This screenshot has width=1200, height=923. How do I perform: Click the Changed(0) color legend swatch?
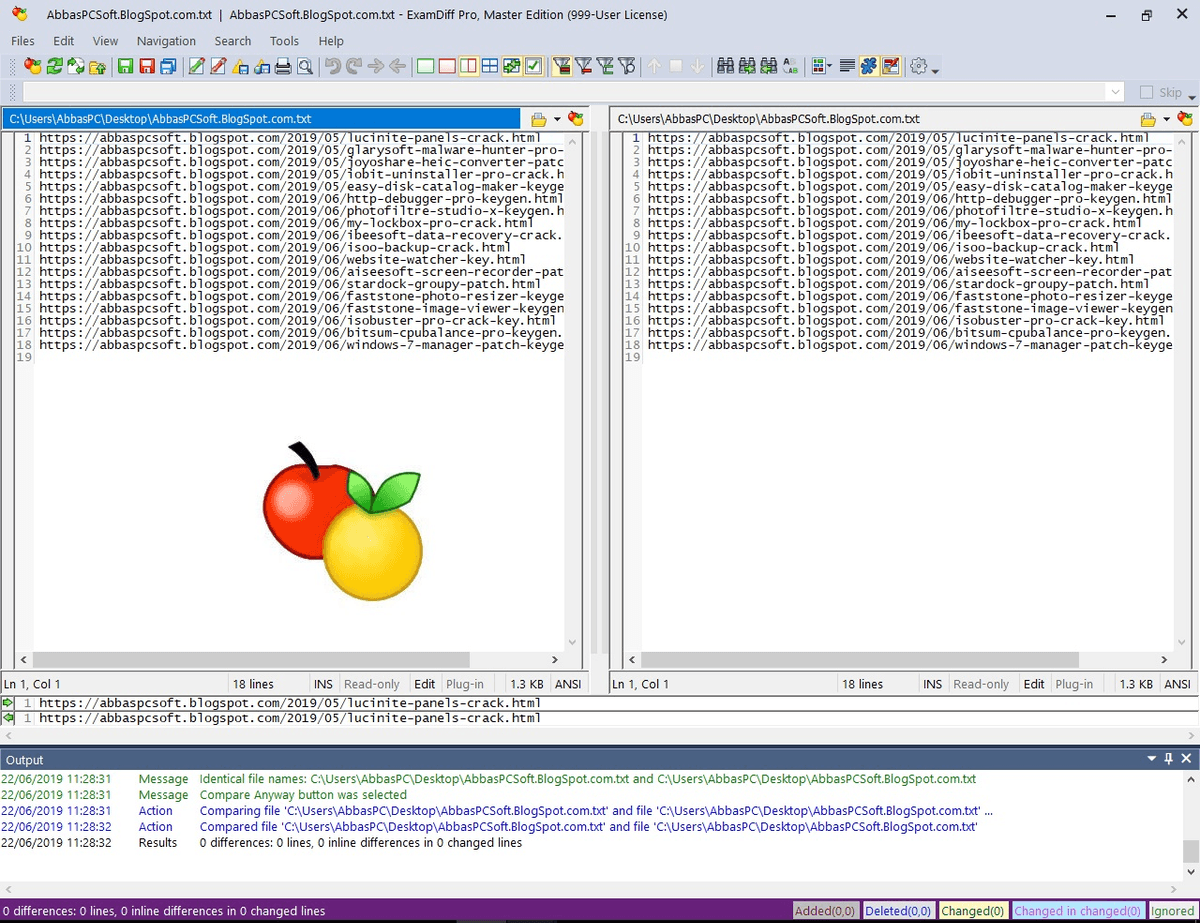(x=972, y=911)
